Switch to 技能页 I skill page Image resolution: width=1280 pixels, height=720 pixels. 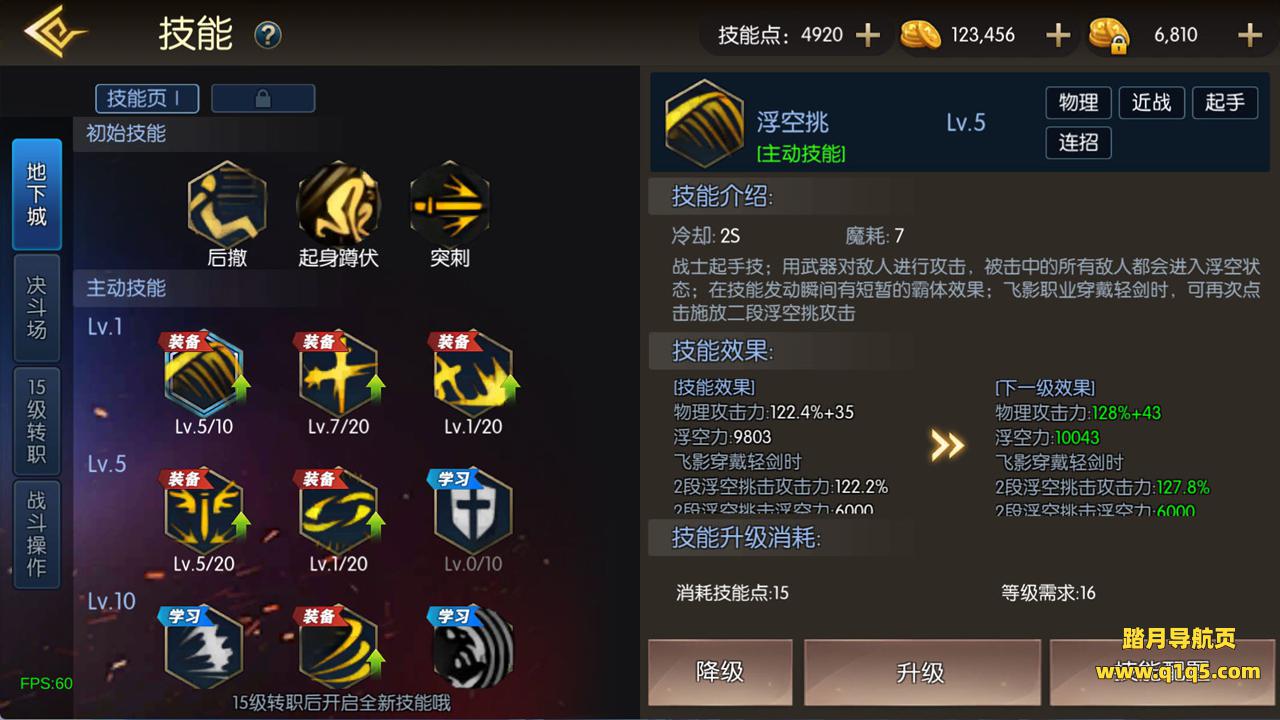coord(147,98)
